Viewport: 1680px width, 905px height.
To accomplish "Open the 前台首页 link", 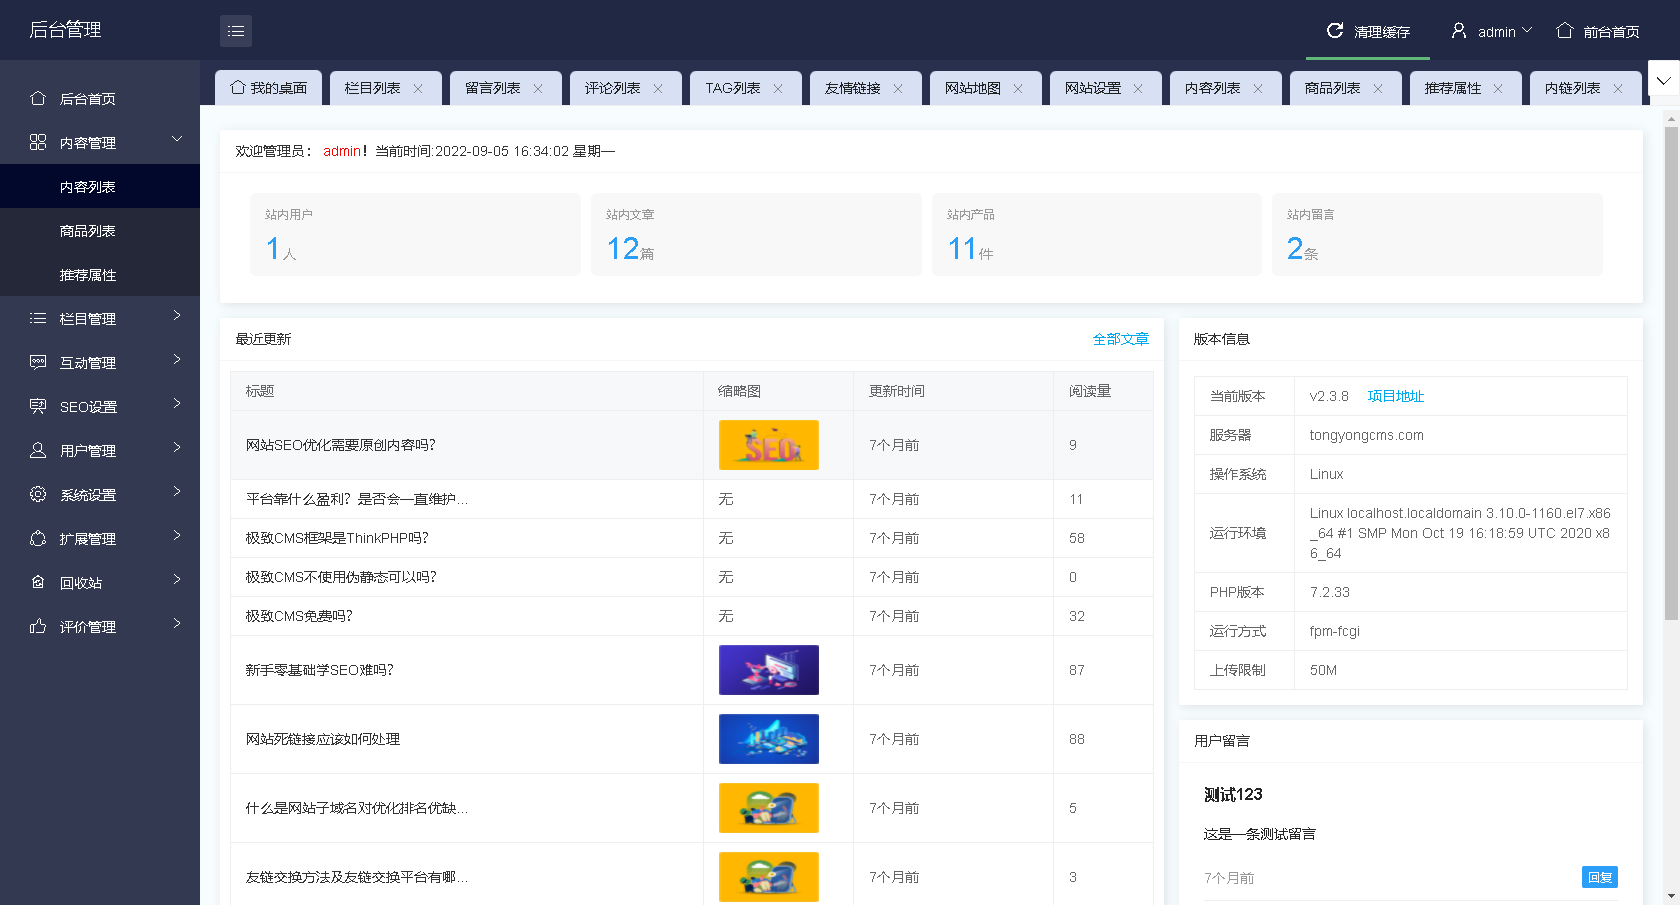I will [1598, 31].
